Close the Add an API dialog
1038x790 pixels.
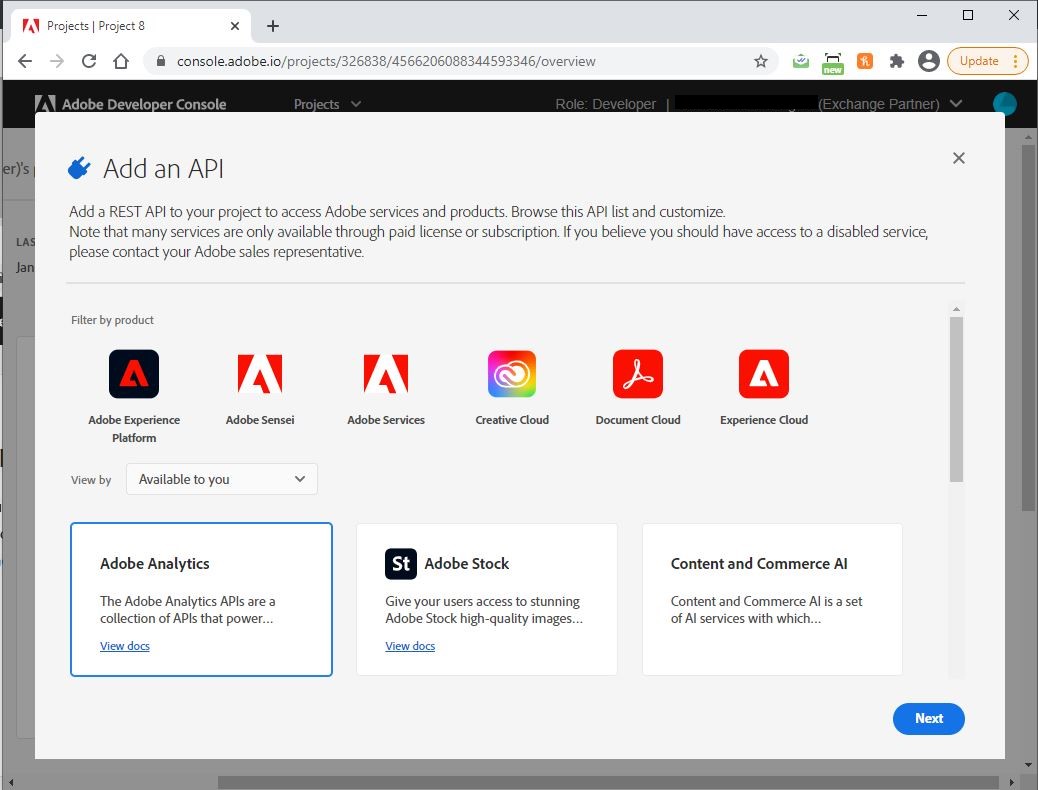click(x=958, y=158)
